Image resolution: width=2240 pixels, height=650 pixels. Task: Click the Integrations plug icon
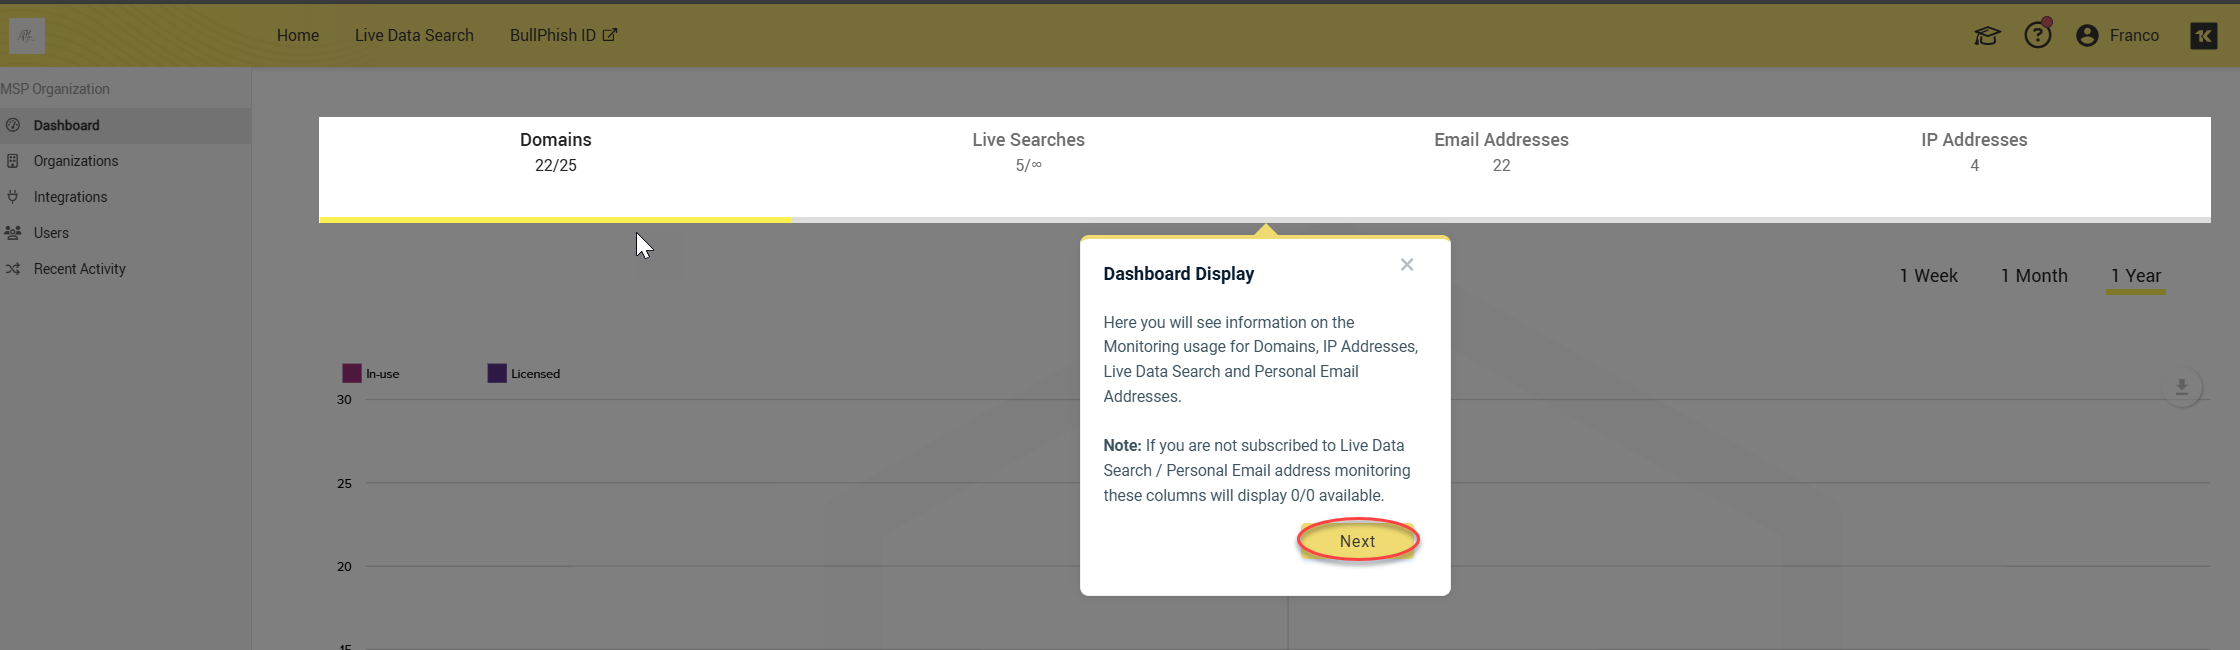coord(13,197)
